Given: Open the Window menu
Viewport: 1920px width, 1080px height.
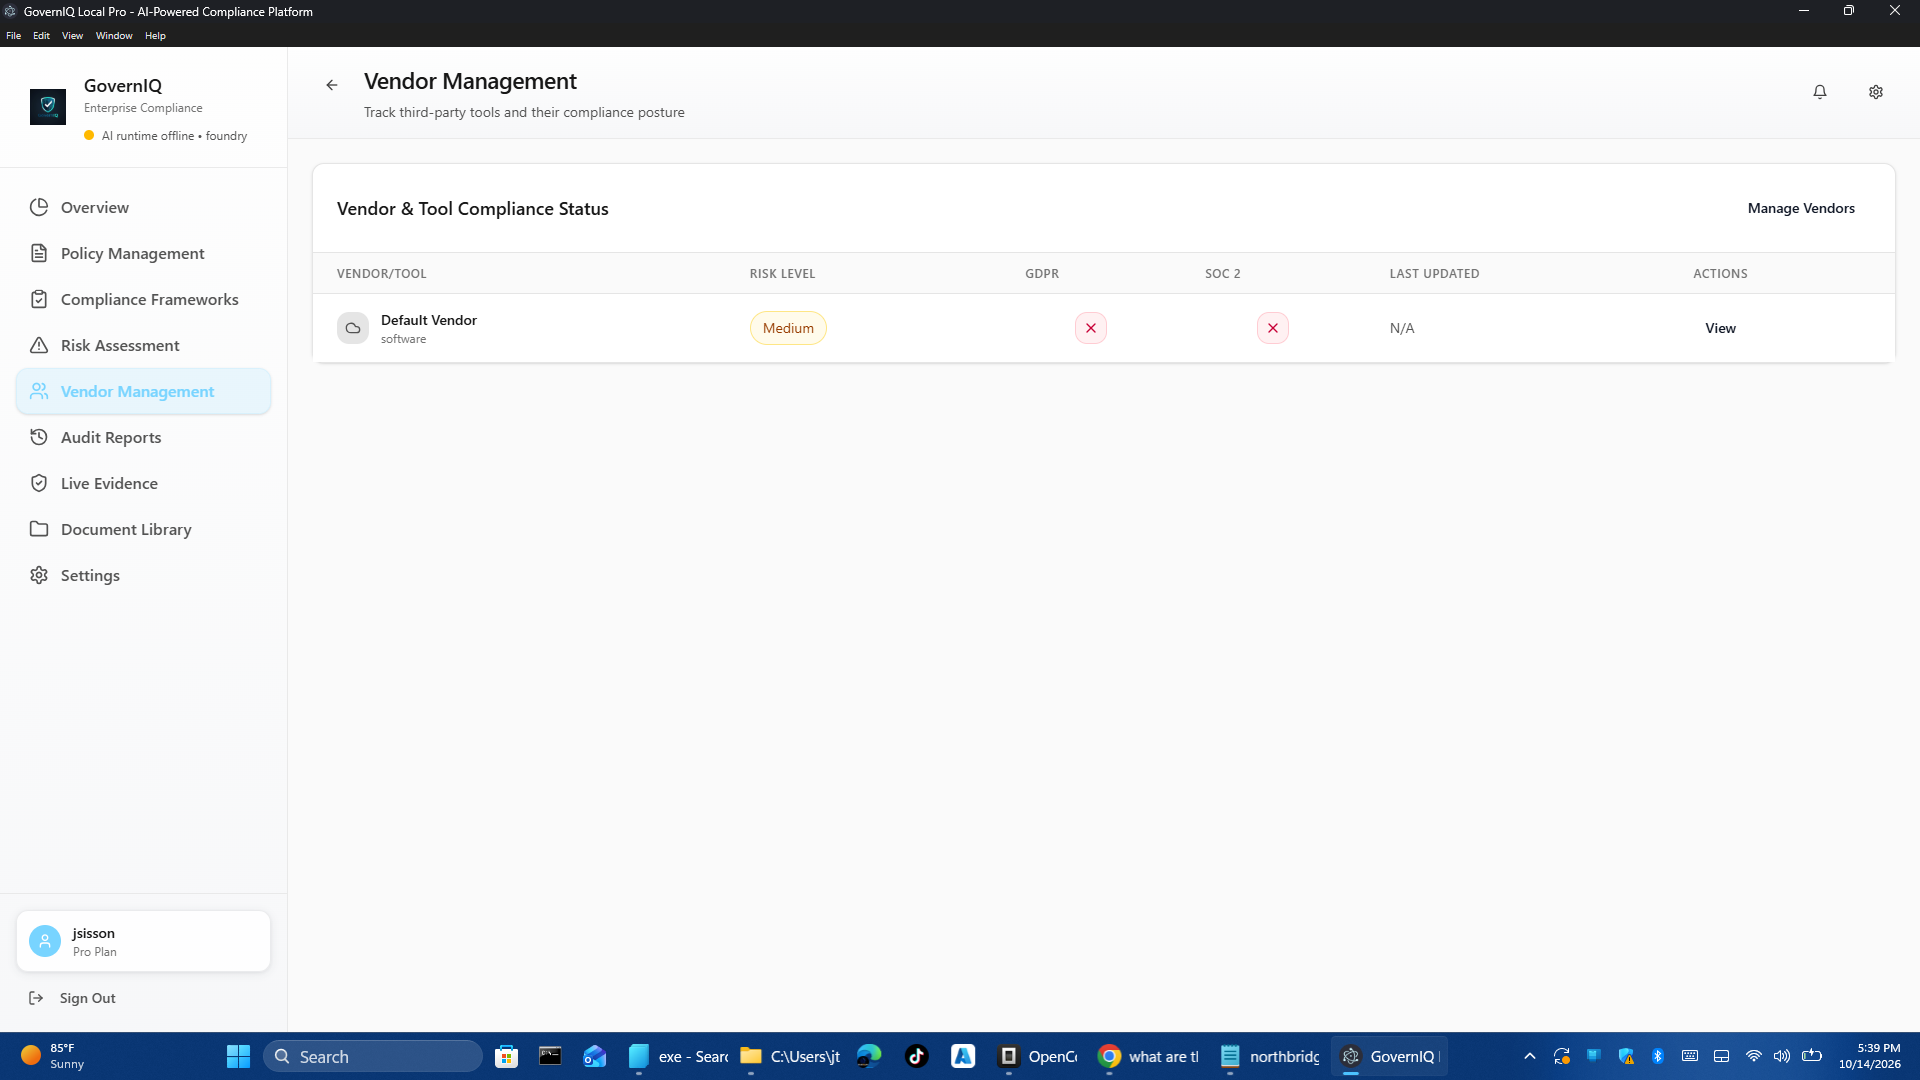Looking at the screenshot, I should [x=114, y=35].
